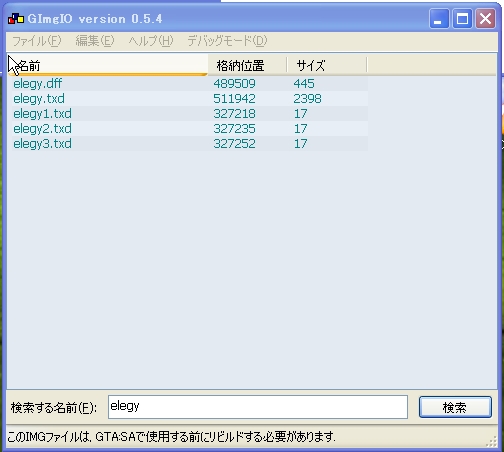This screenshot has height=452, width=504.
Task: Select the elegy2.txd file entry
Action: (42, 128)
